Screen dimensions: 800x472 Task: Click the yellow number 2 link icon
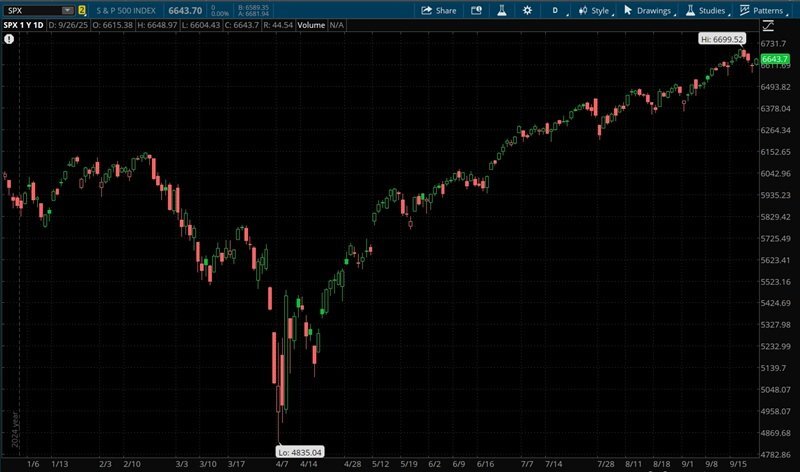(82, 10)
